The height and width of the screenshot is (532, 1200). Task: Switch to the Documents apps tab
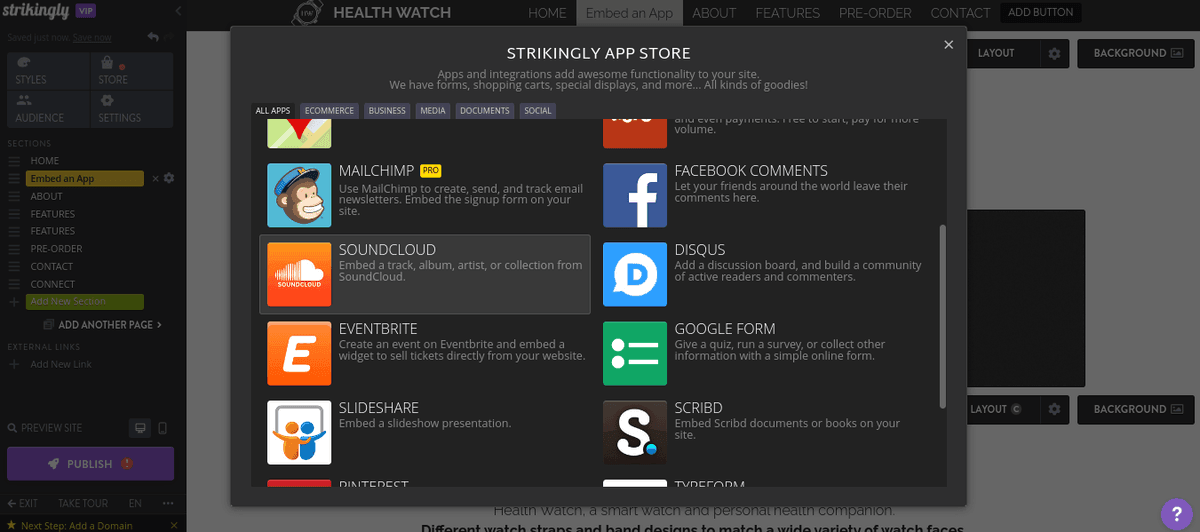[x=485, y=111]
